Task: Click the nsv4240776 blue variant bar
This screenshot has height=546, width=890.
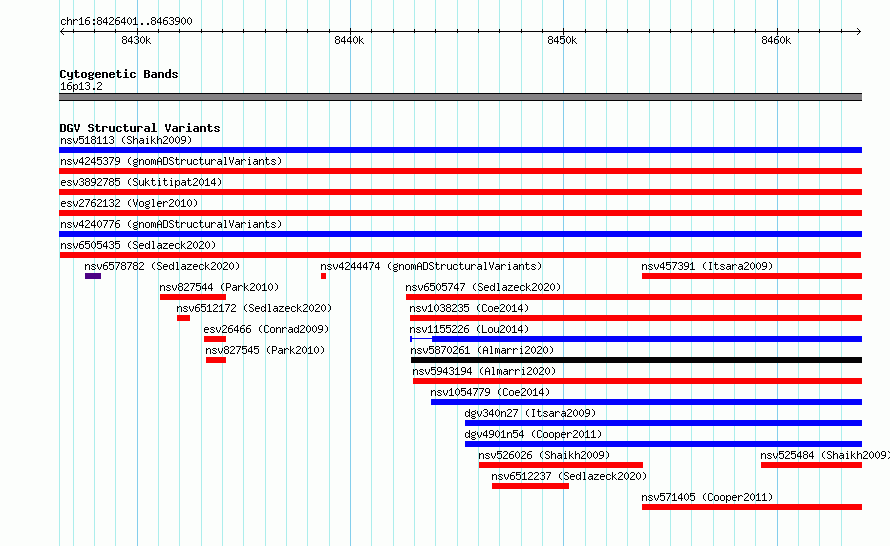Action: coord(460,234)
